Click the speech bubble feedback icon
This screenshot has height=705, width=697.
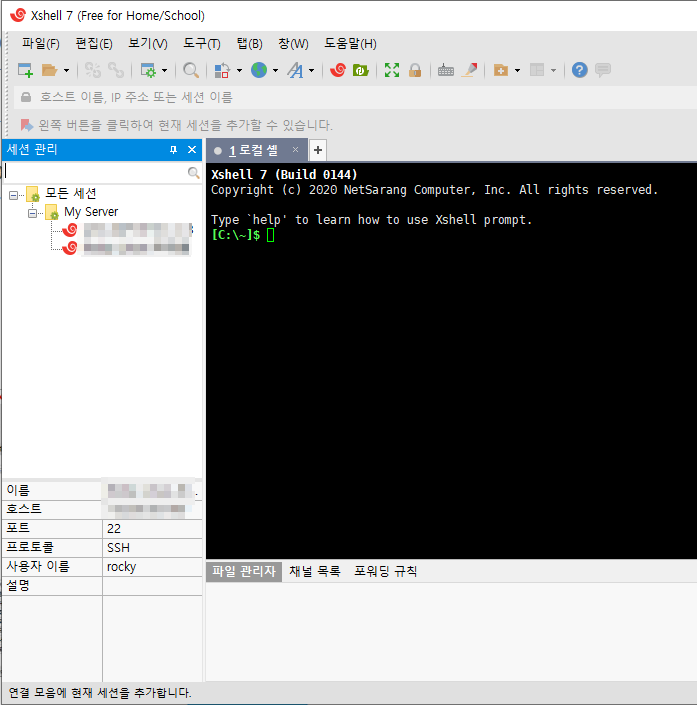tap(603, 70)
